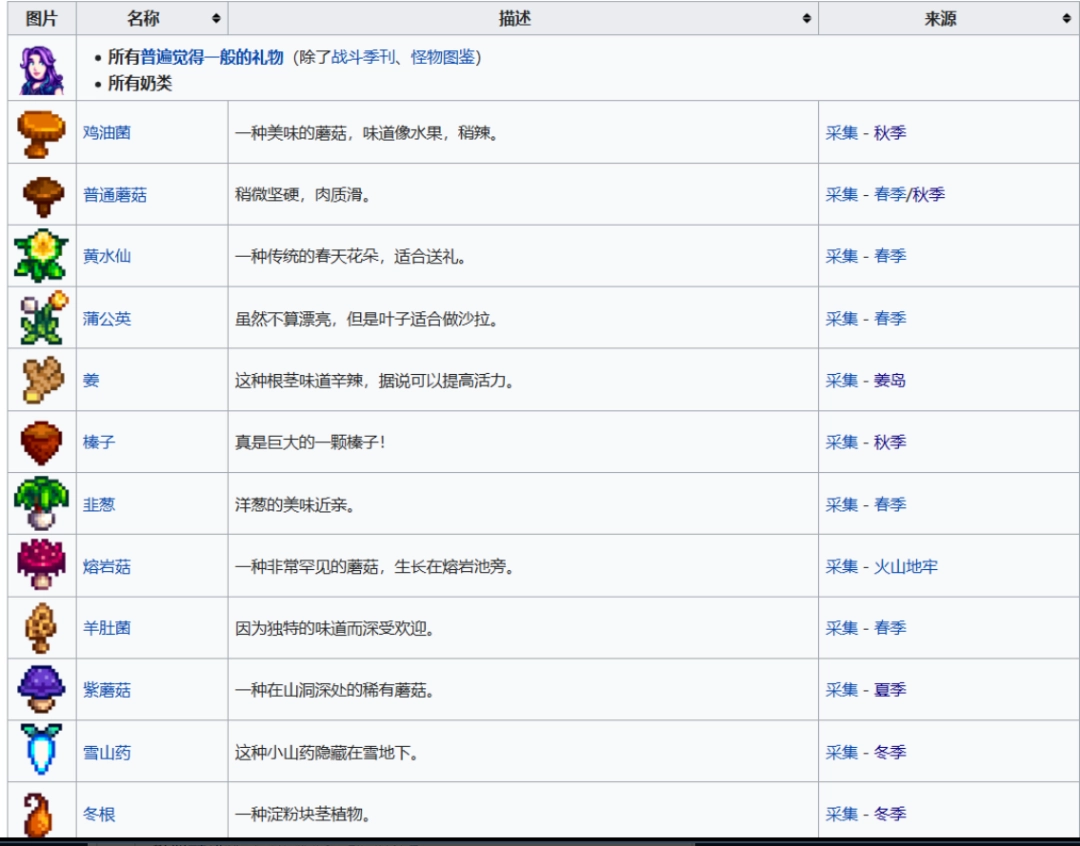1080x846 pixels.
Task: Open the 冬根 name link
Action: click(98, 814)
